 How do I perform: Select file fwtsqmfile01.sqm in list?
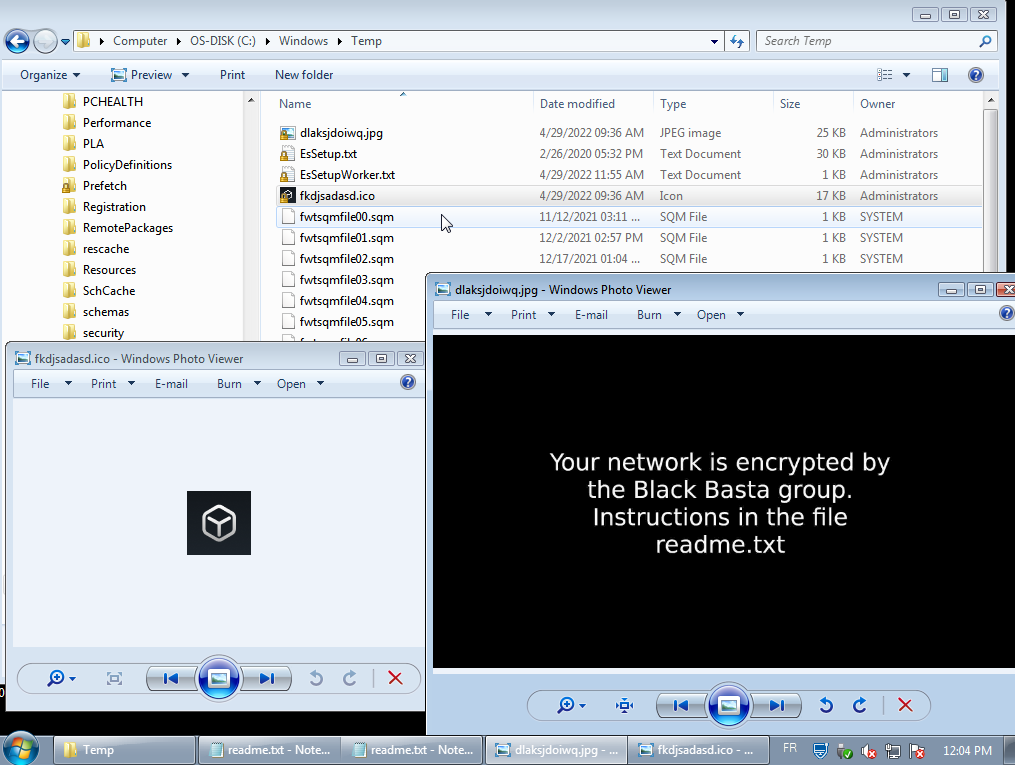click(346, 238)
